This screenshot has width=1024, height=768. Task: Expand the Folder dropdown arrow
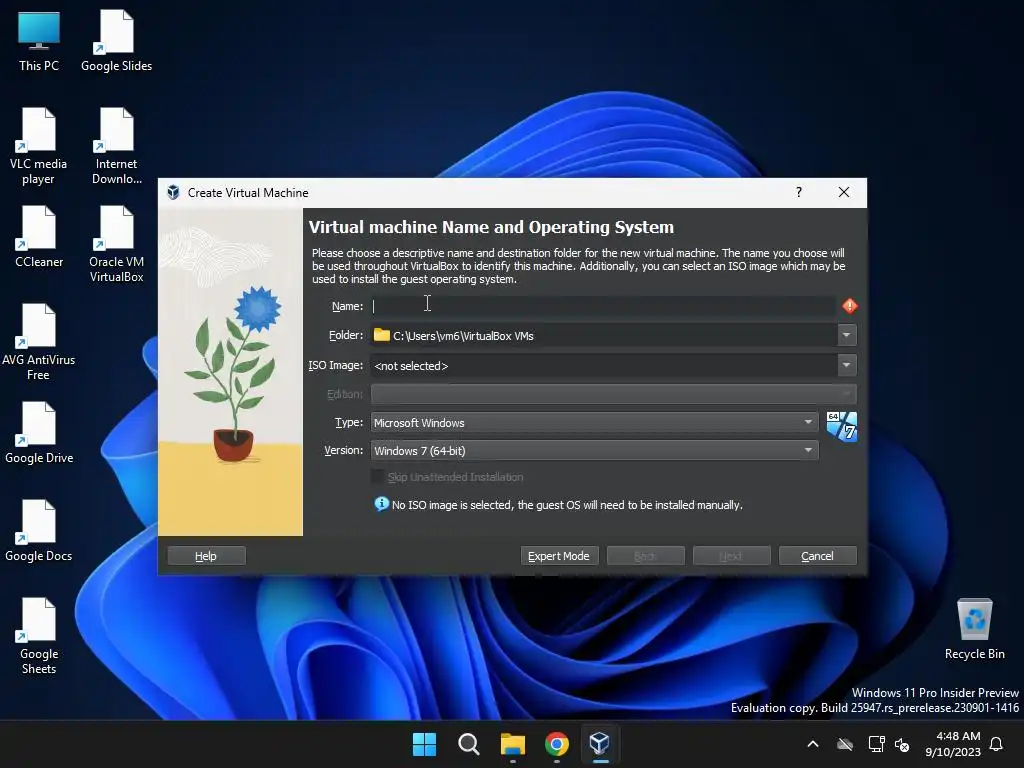coord(846,335)
